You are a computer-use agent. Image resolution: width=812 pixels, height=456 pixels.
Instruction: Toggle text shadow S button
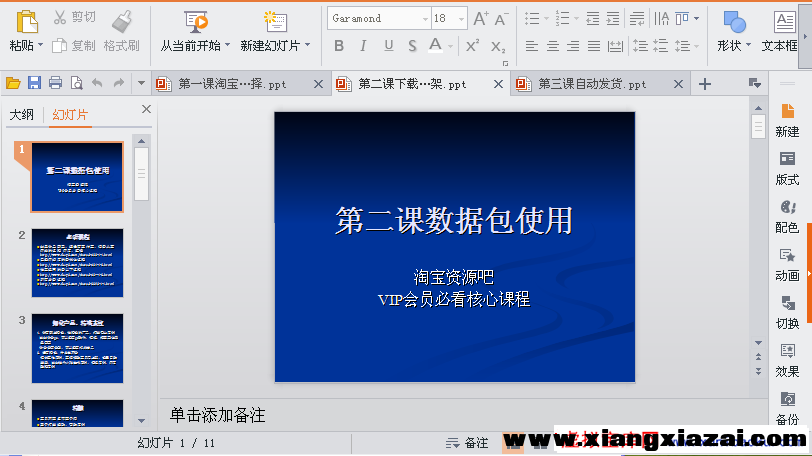click(x=412, y=46)
